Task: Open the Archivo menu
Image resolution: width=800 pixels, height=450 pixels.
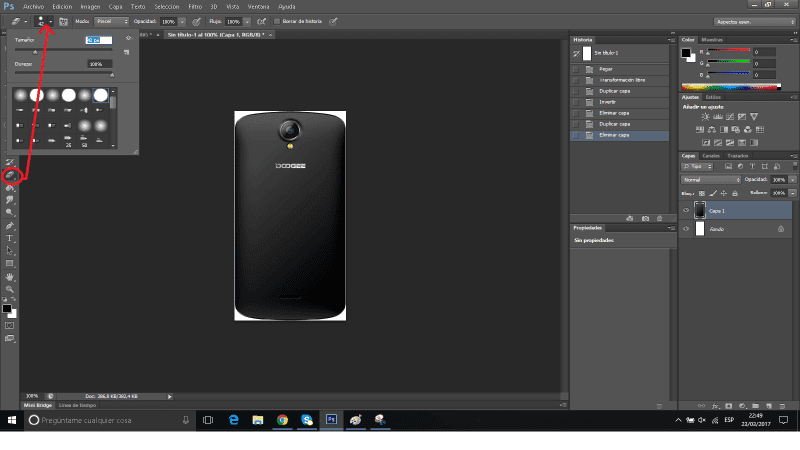Action: (34, 7)
